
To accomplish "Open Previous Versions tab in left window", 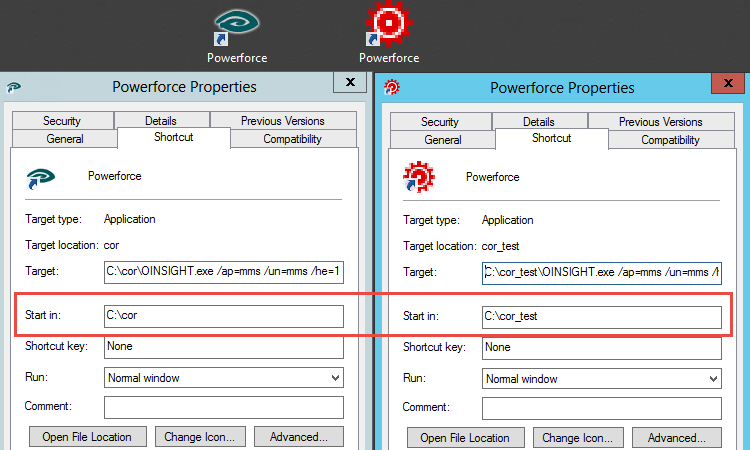I will [283, 121].
